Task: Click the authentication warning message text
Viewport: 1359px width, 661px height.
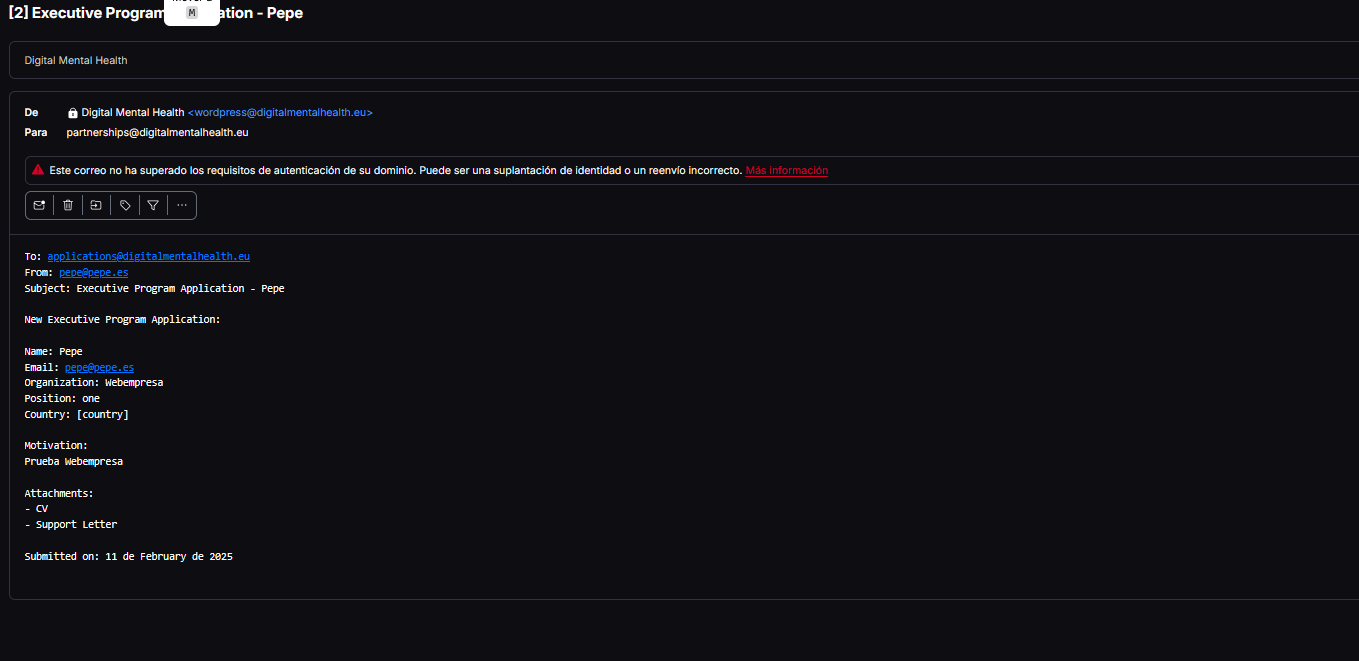Action: (396, 170)
